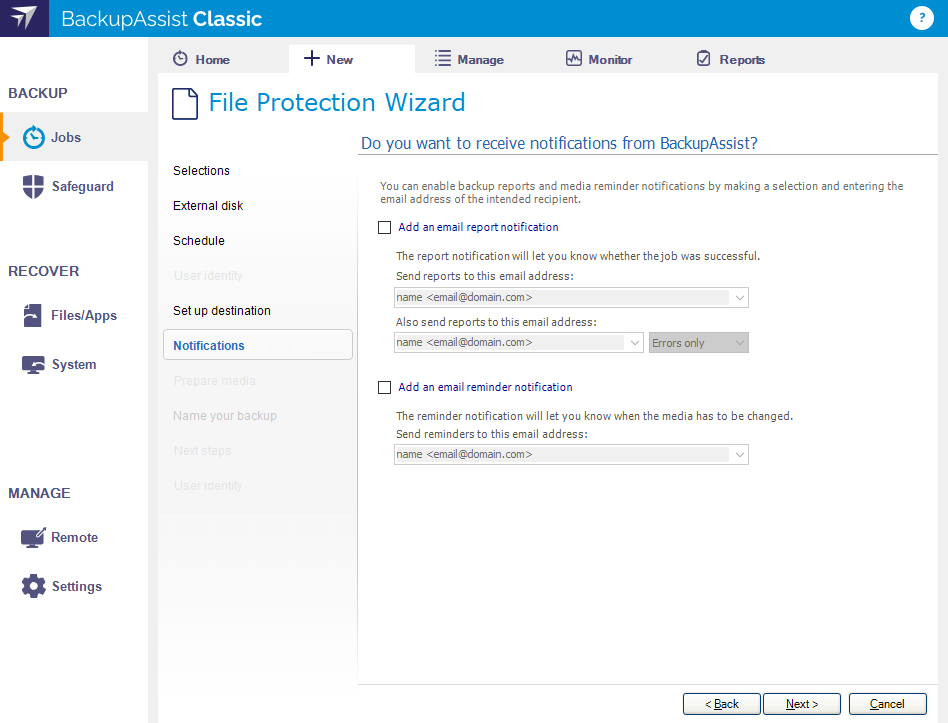948x723 pixels.
Task: Open the Manage tab
Action: [469, 59]
